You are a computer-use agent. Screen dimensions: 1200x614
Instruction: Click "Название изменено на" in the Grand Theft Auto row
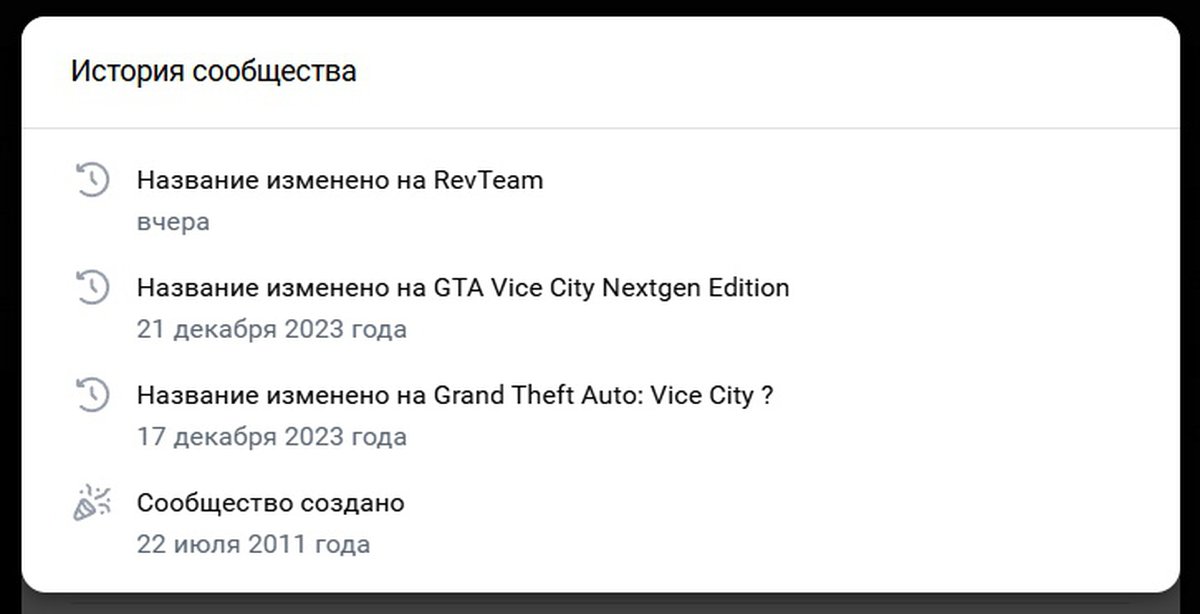(x=281, y=395)
